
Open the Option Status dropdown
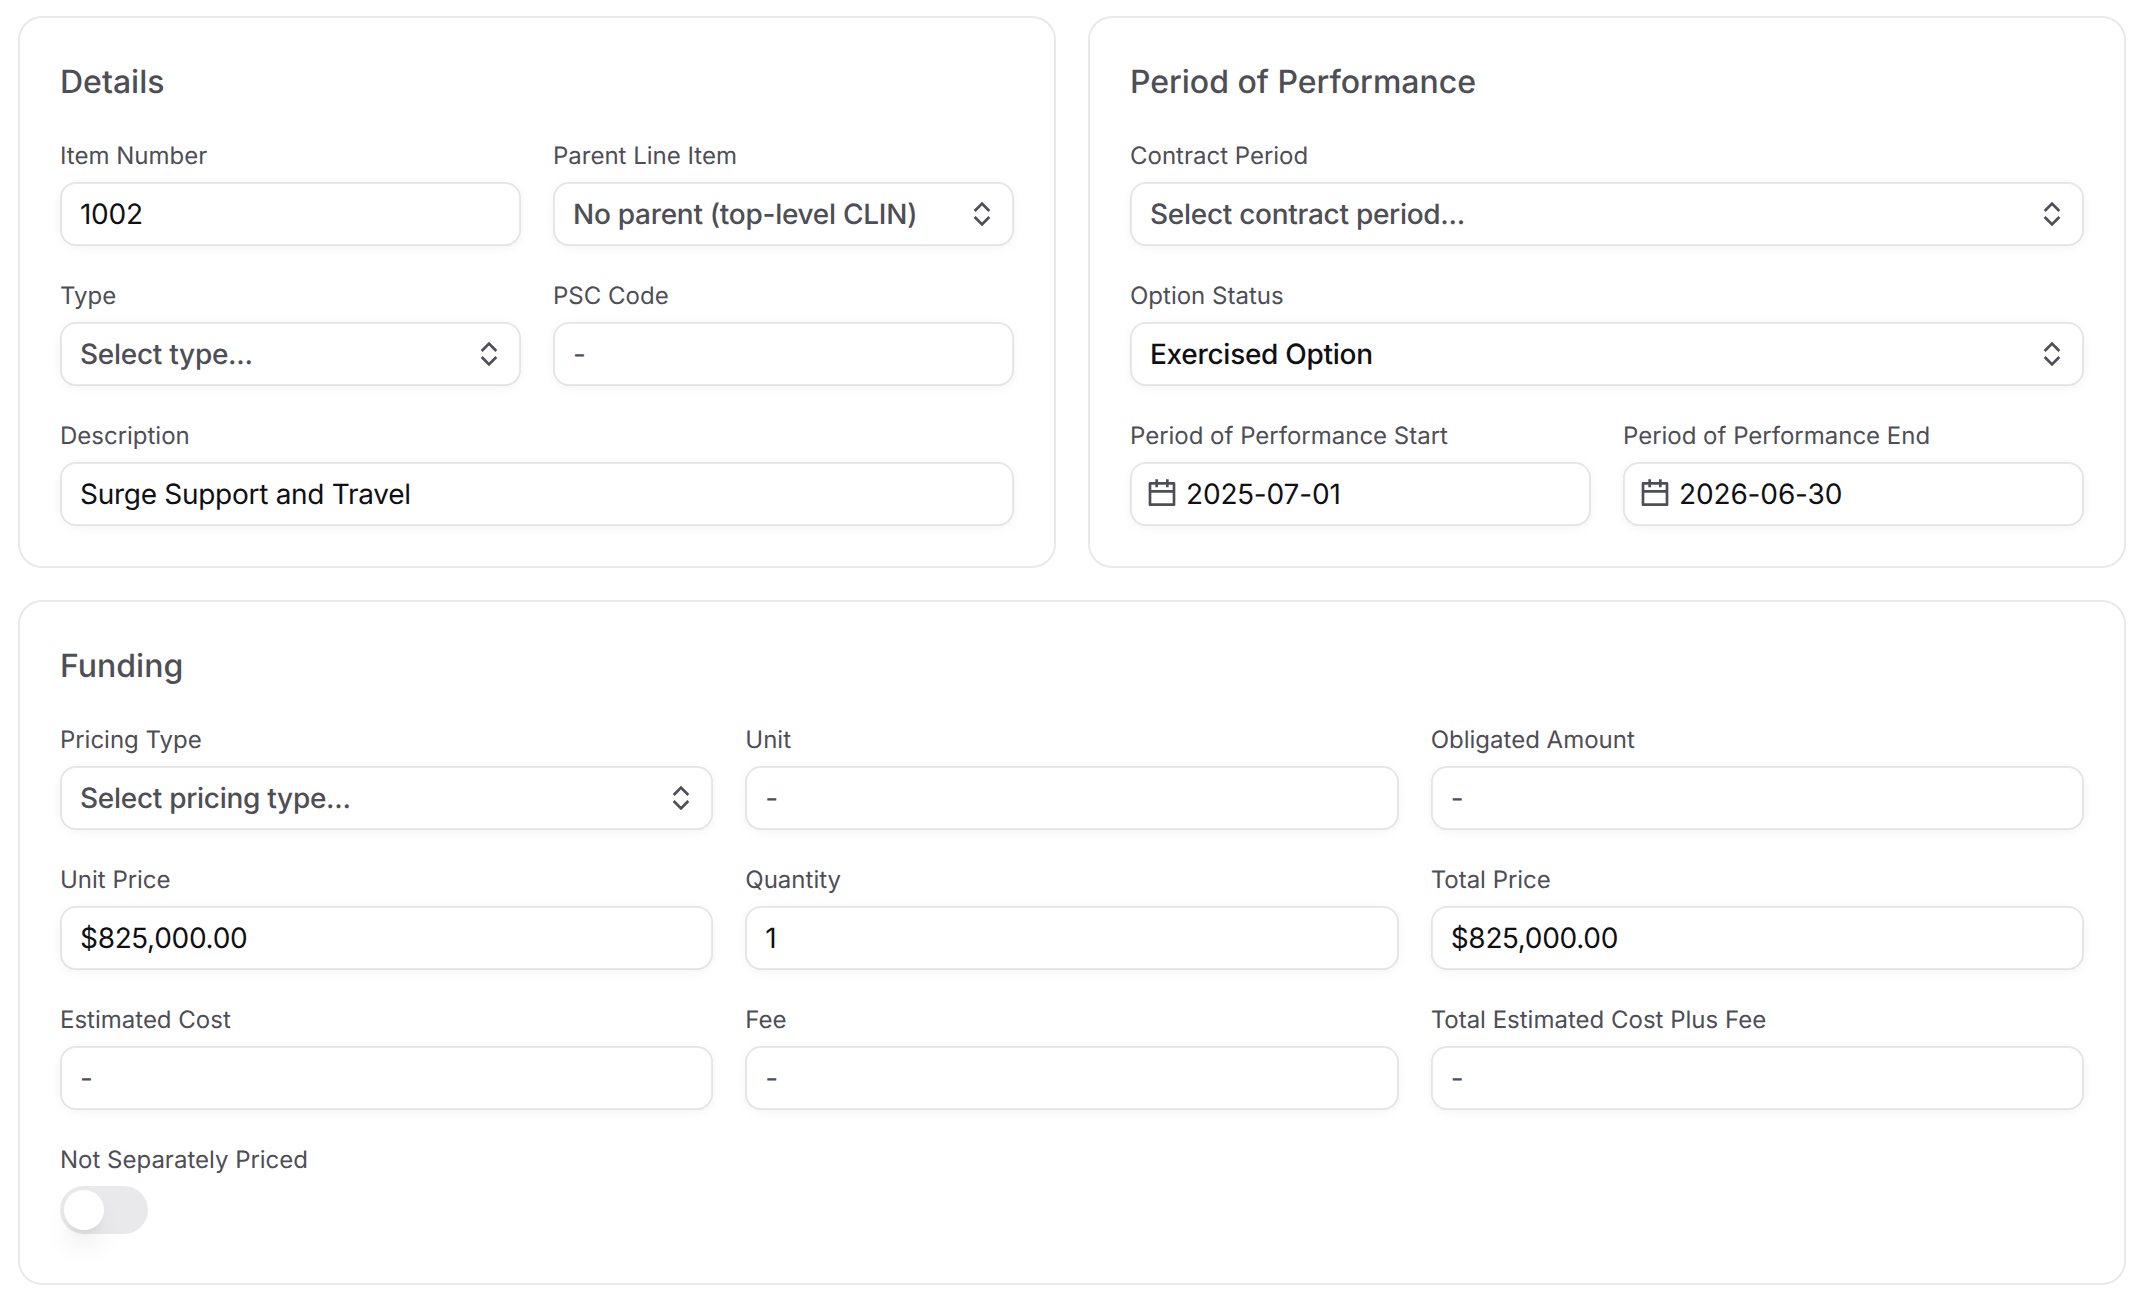tap(1606, 354)
